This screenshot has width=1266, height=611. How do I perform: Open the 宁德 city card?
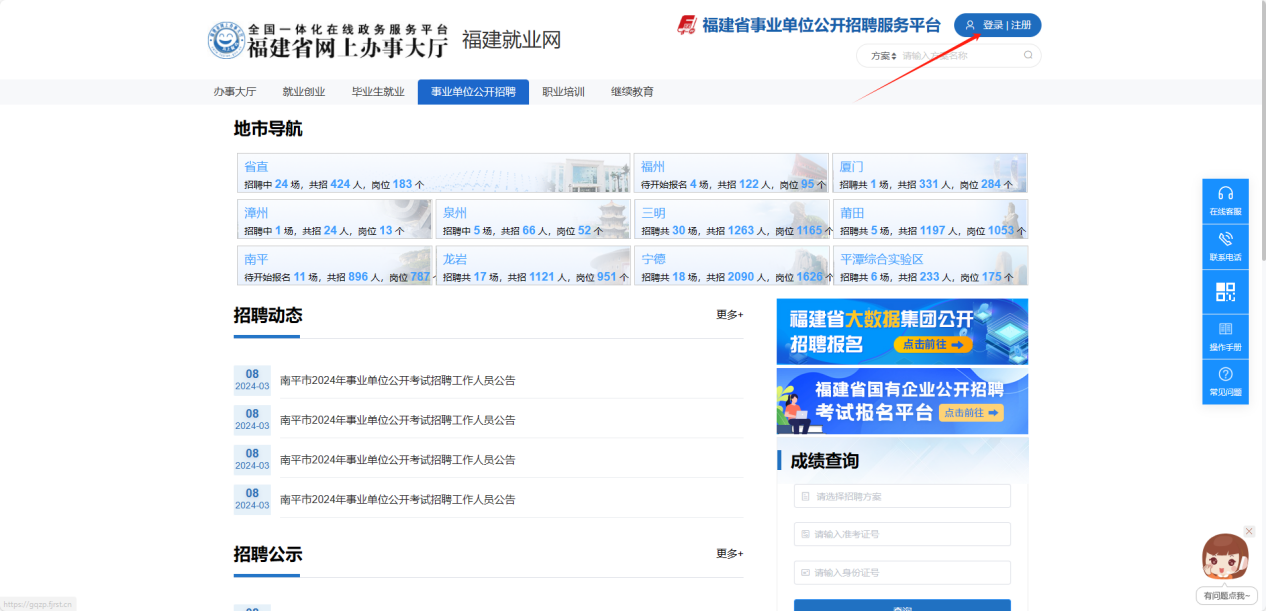[x=731, y=265]
